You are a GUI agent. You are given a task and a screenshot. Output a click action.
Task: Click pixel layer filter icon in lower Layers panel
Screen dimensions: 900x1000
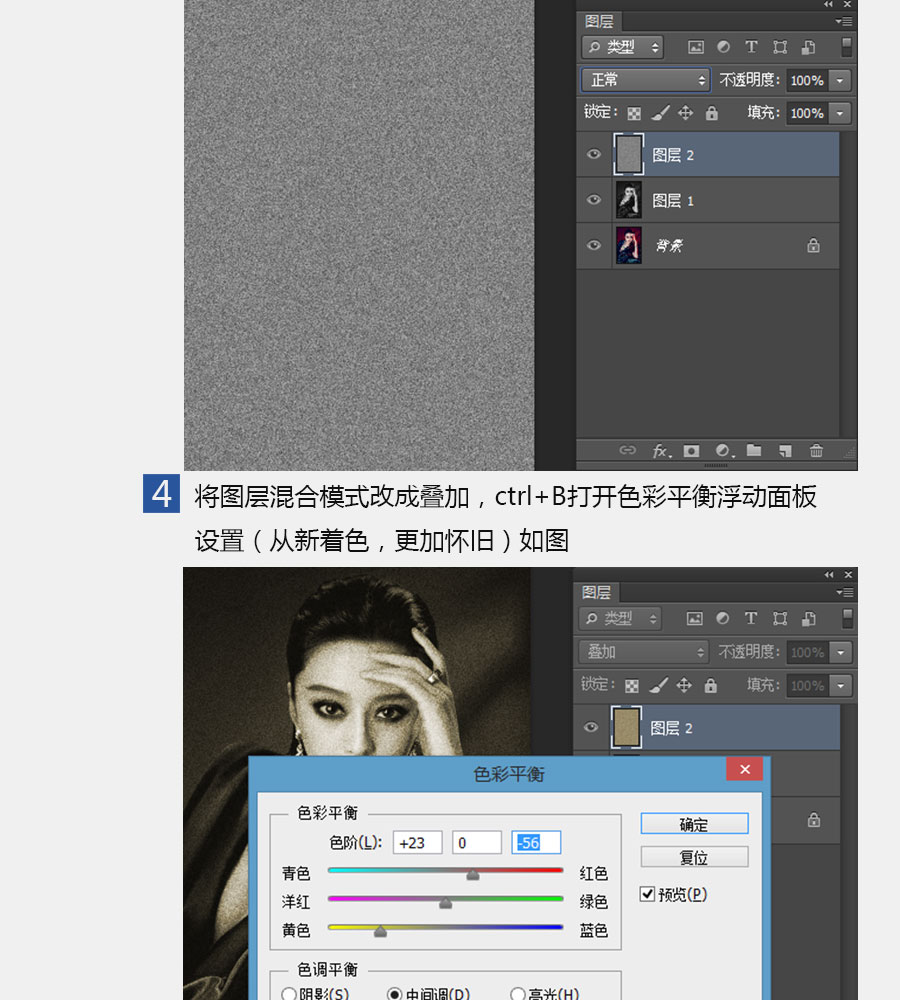(x=695, y=618)
